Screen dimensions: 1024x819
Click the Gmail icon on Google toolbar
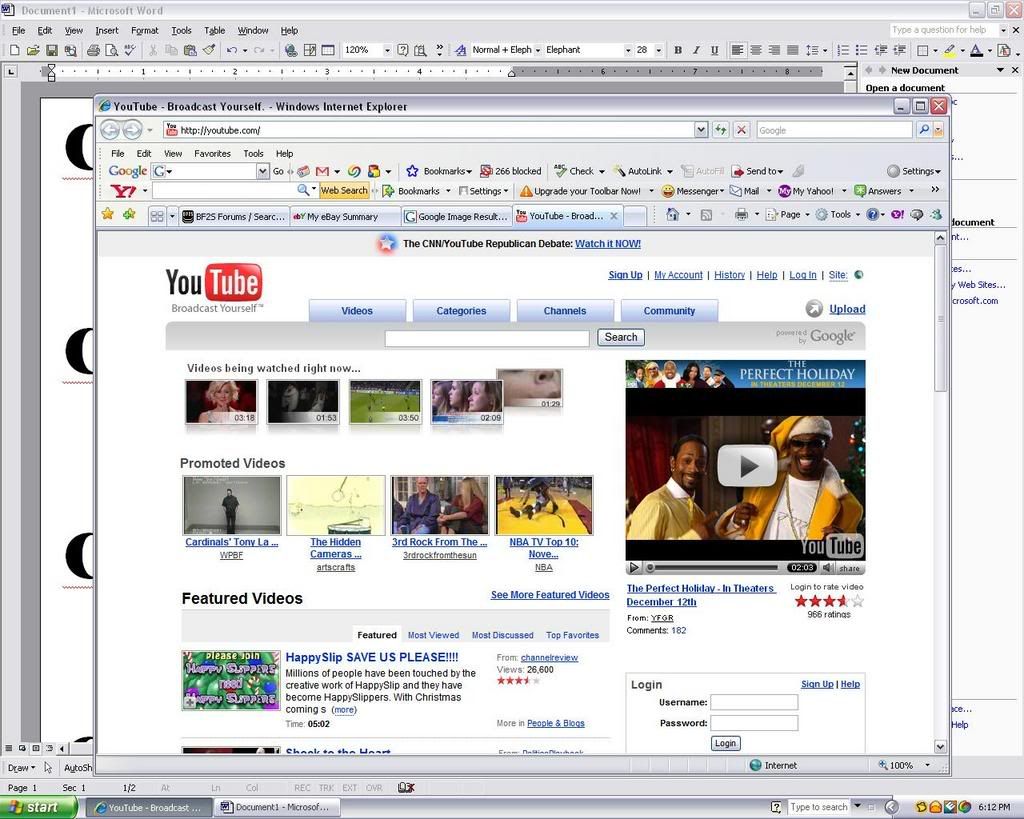click(x=322, y=171)
